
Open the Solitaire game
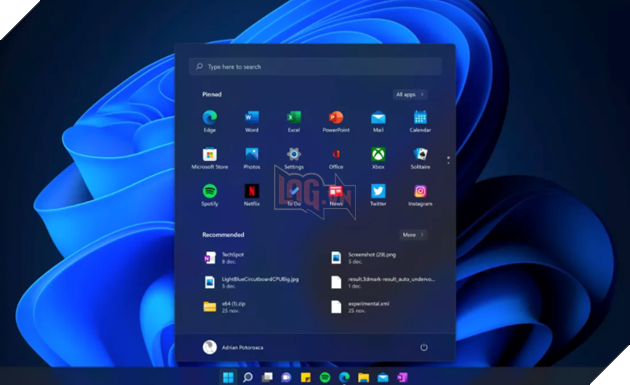point(420,158)
